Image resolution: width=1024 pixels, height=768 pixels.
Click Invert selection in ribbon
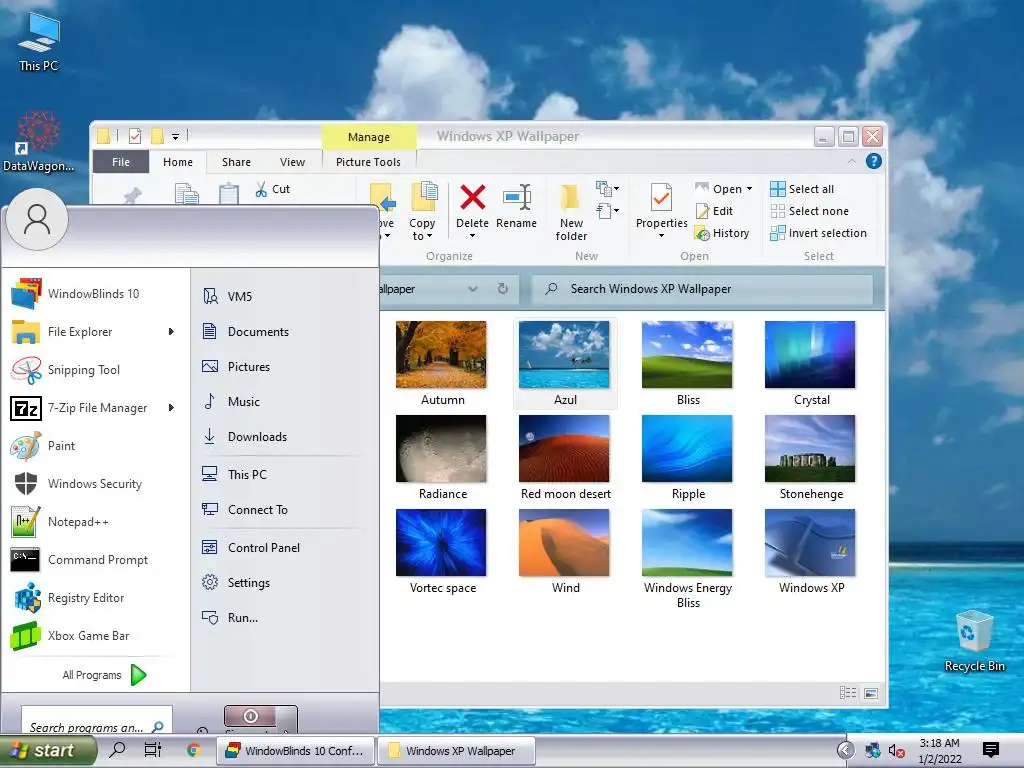[818, 233]
